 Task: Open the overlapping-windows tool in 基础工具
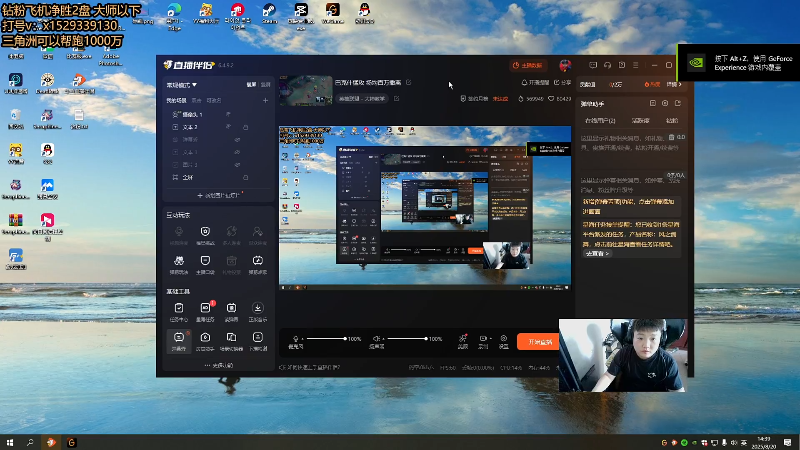tap(231, 341)
